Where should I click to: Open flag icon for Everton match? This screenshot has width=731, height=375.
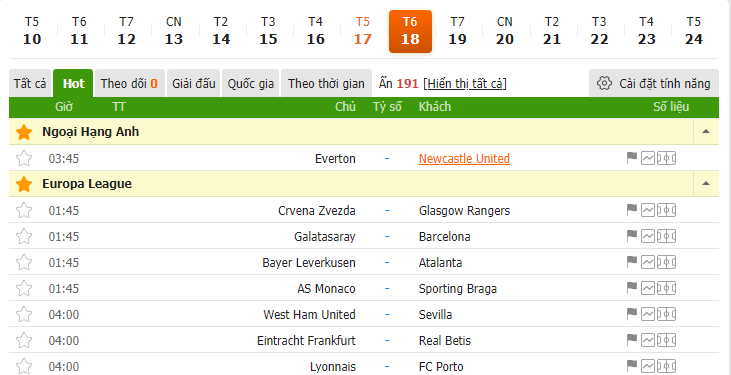[x=632, y=159]
